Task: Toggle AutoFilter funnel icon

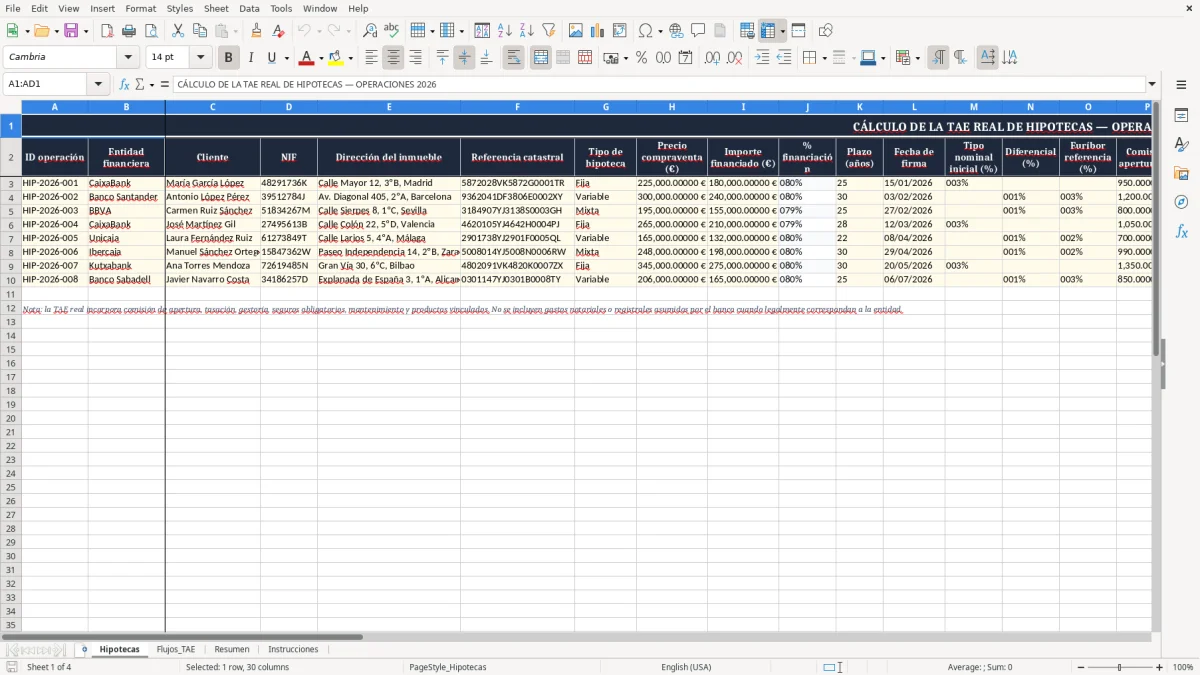Action: point(548,31)
